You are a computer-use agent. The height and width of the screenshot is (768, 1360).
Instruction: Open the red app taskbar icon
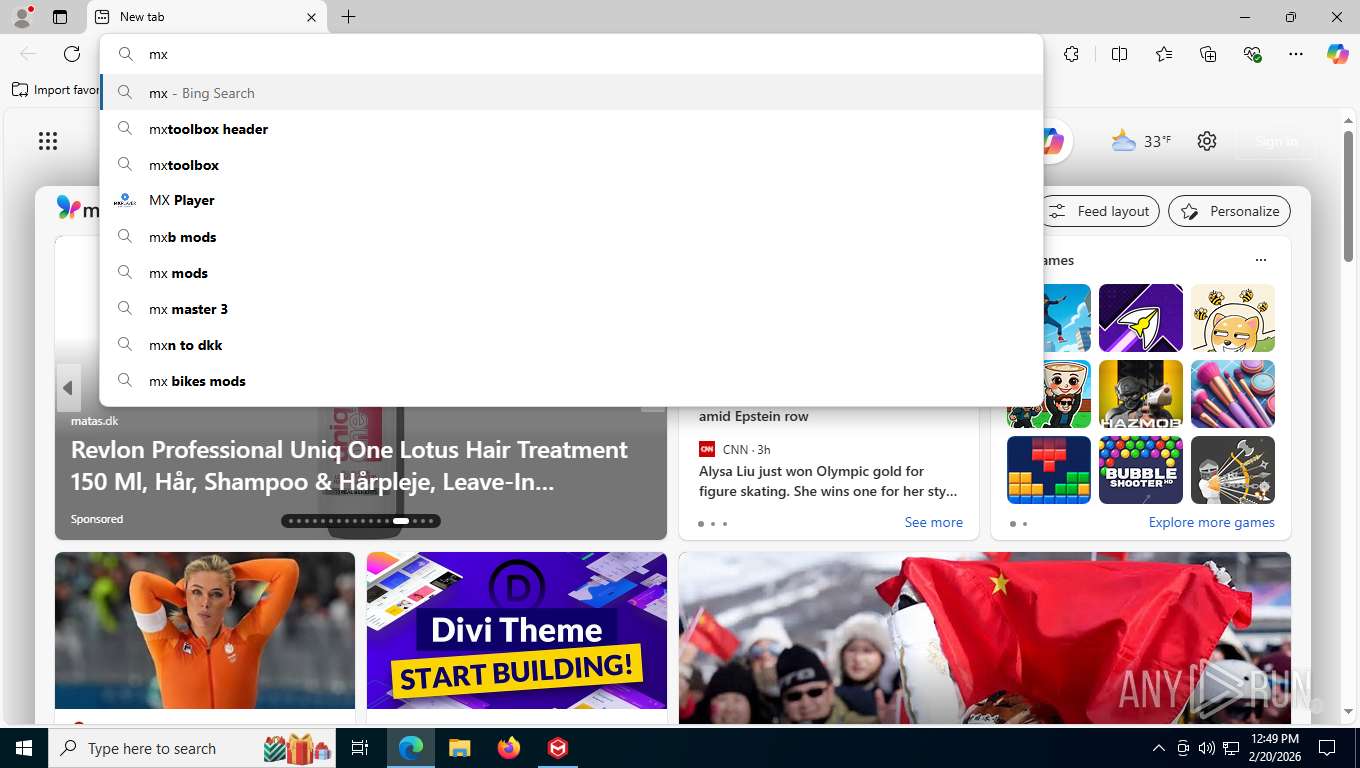click(558, 748)
